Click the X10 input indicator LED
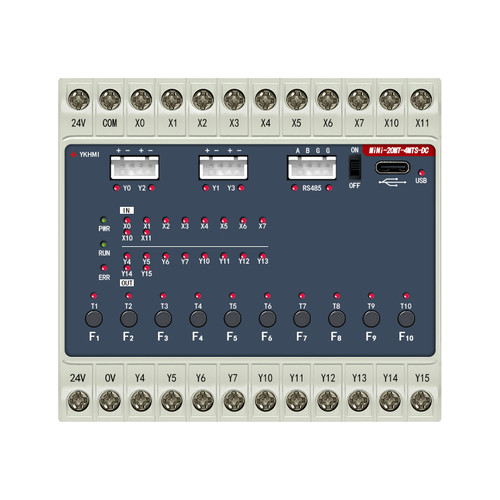Screen dimensions: 500x500 (127, 232)
